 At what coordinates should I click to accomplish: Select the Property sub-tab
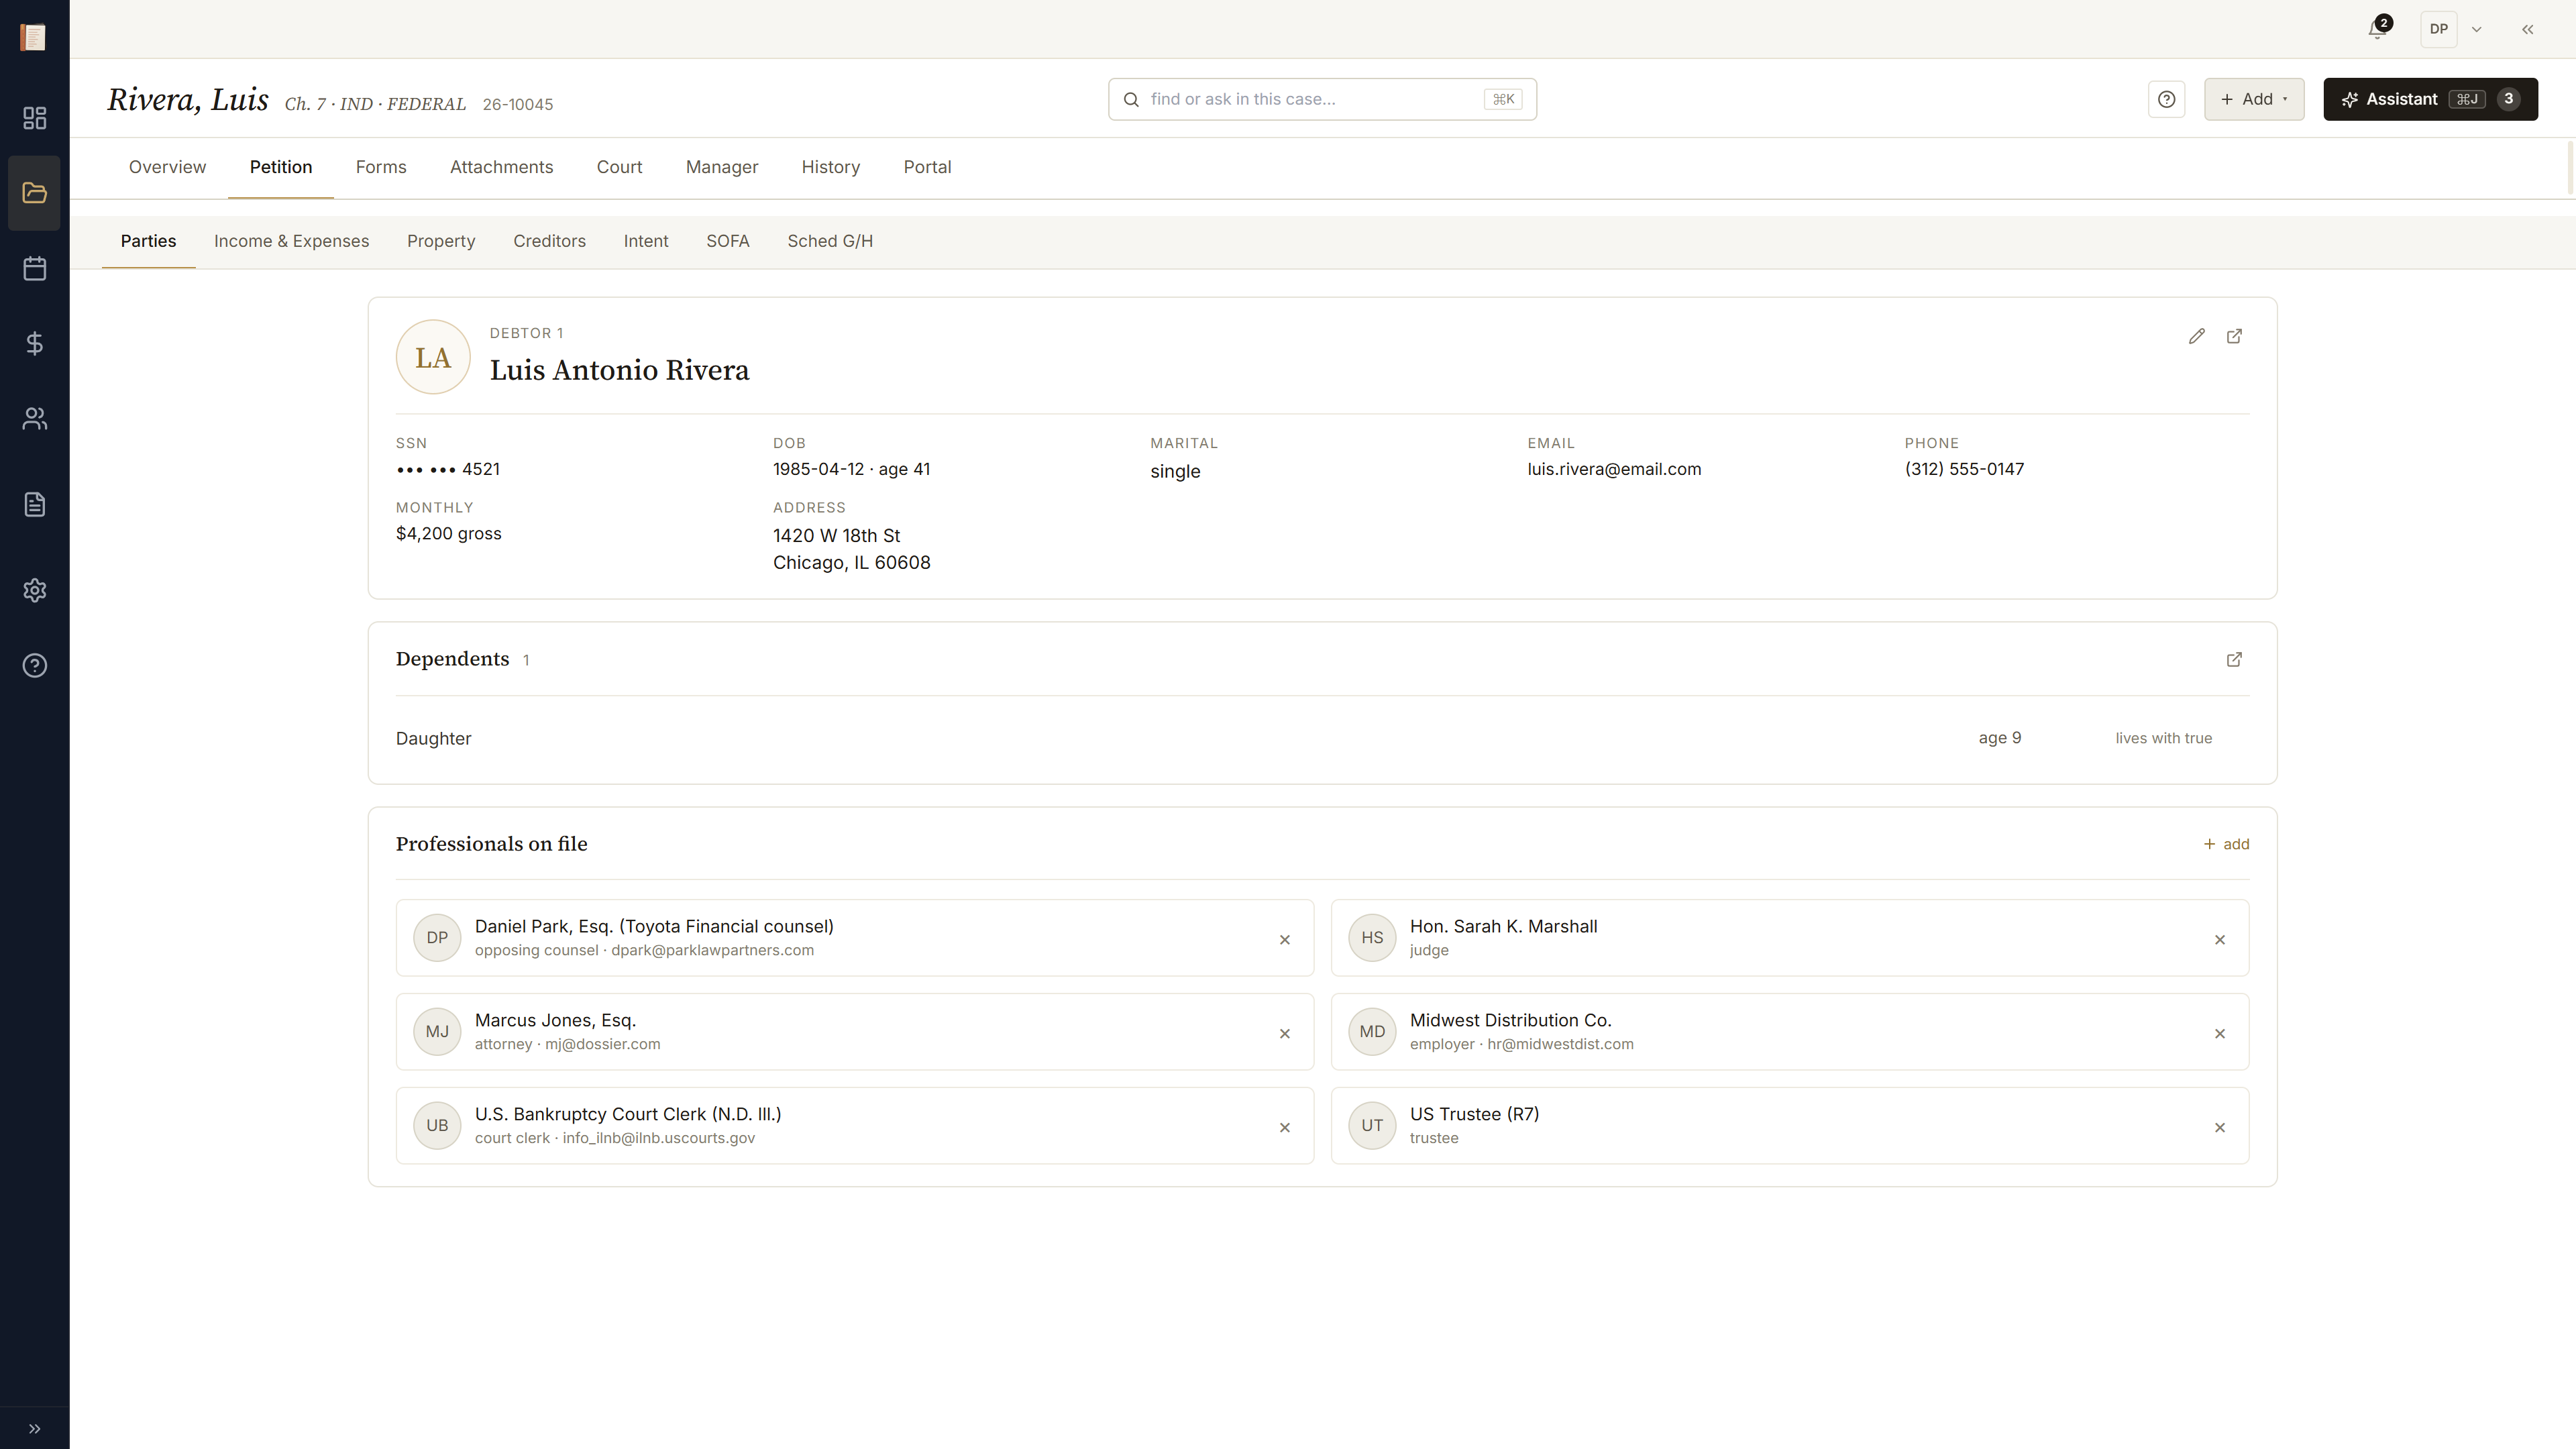tap(441, 241)
